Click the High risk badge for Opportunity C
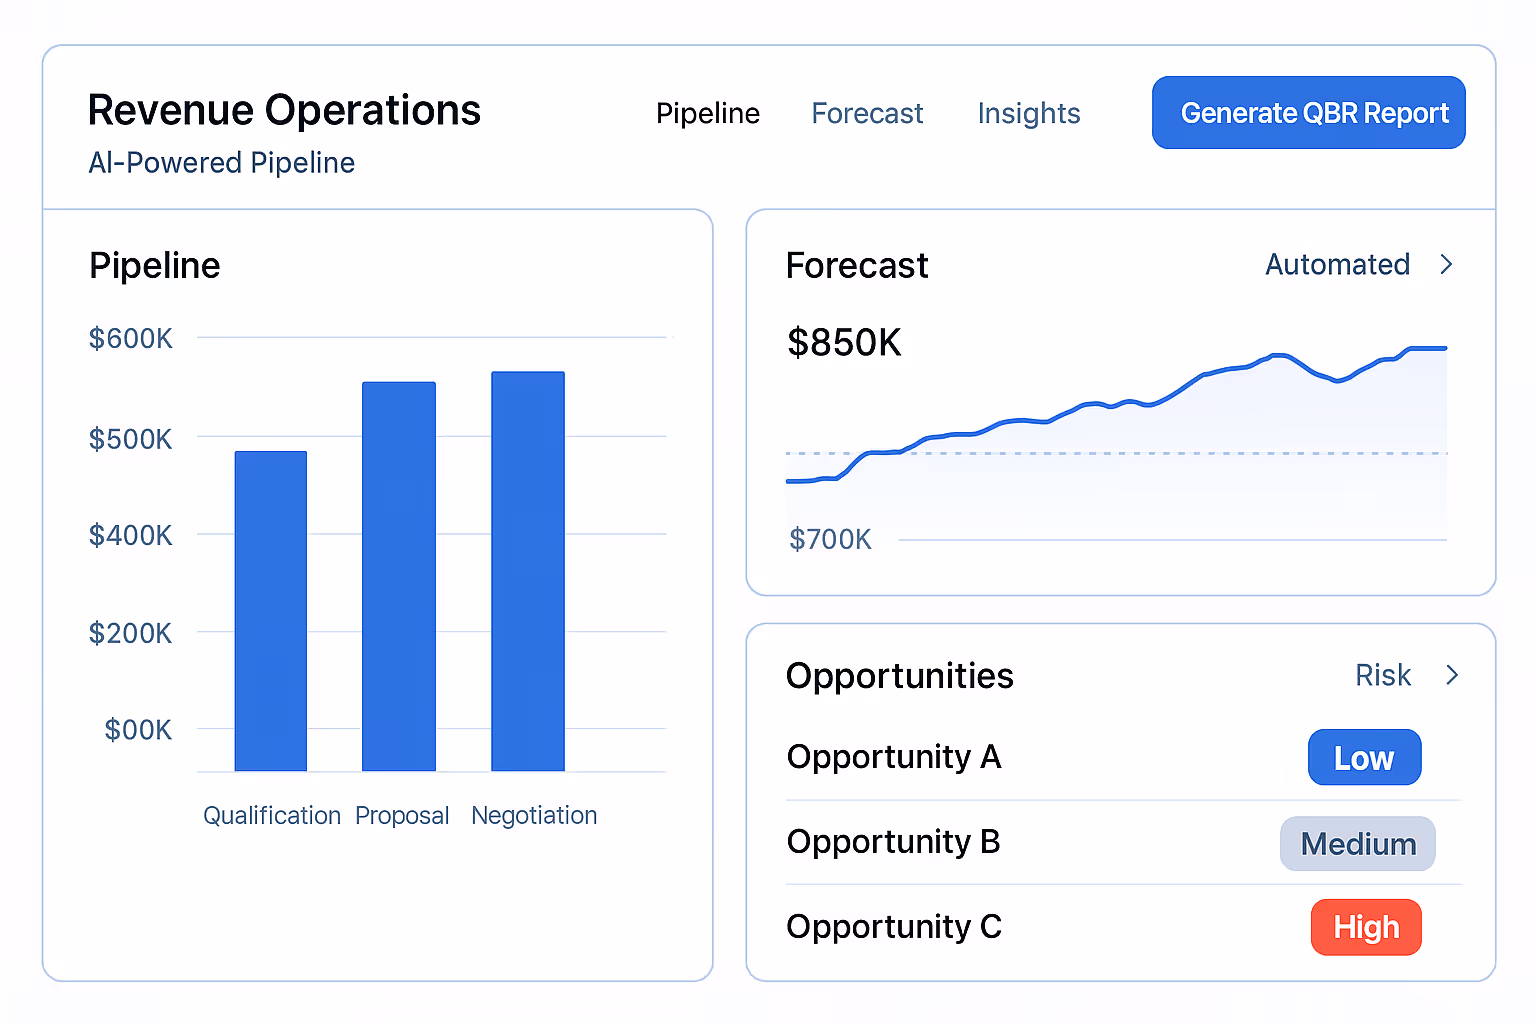This screenshot has width=1536, height=1024. coord(1366,927)
